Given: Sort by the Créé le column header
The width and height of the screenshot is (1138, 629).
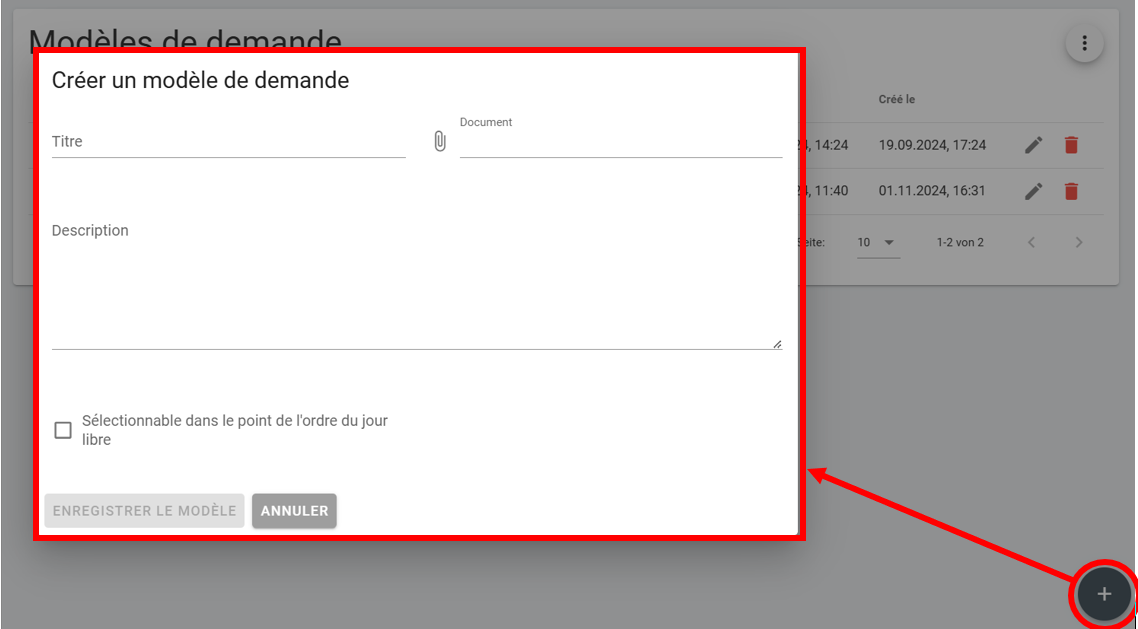Looking at the screenshot, I should (897, 100).
